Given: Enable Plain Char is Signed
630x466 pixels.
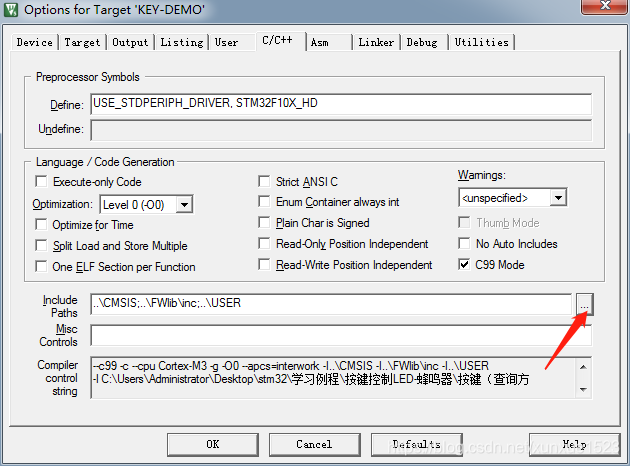Looking at the screenshot, I should (264, 222).
